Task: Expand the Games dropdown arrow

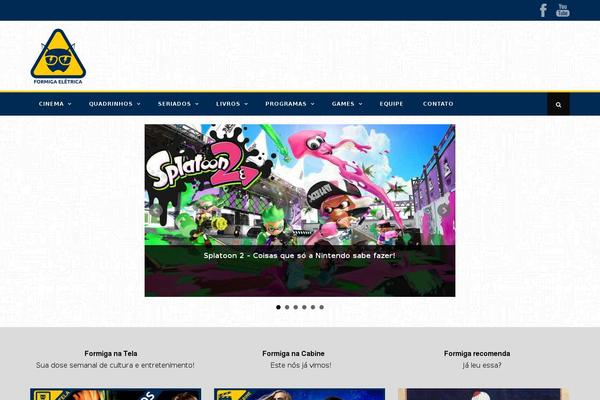Action: [x=360, y=104]
